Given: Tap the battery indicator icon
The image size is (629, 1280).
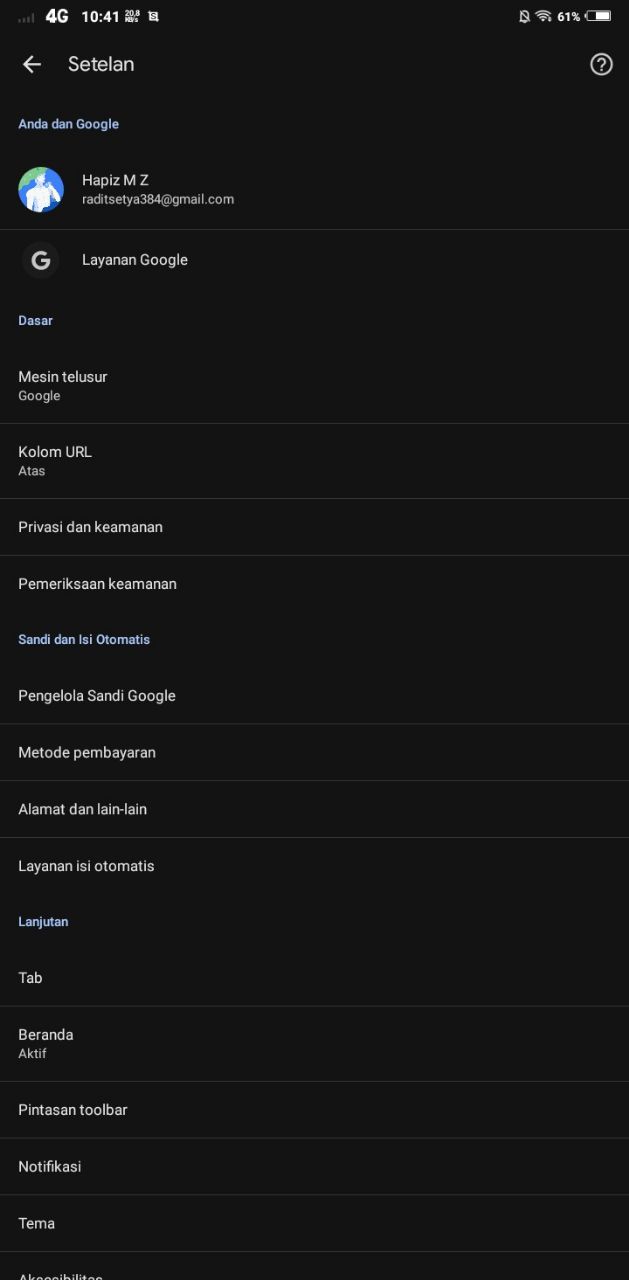Looking at the screenshot, I should [x=598, y=17].
